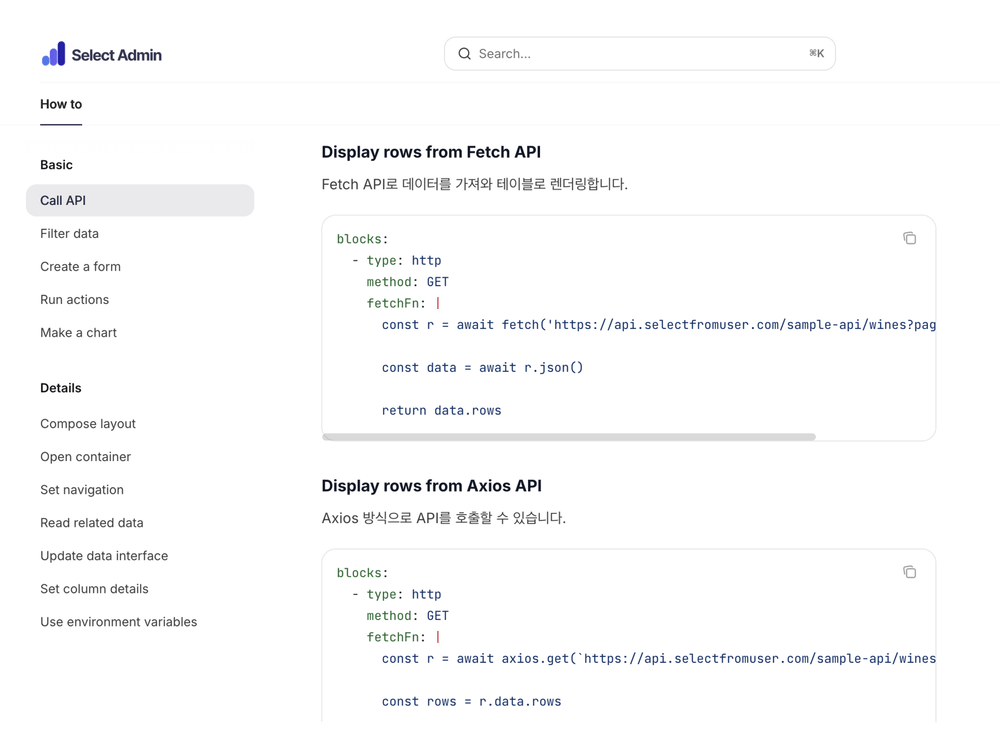Click the Select Admin brand name

pos(116,55)
